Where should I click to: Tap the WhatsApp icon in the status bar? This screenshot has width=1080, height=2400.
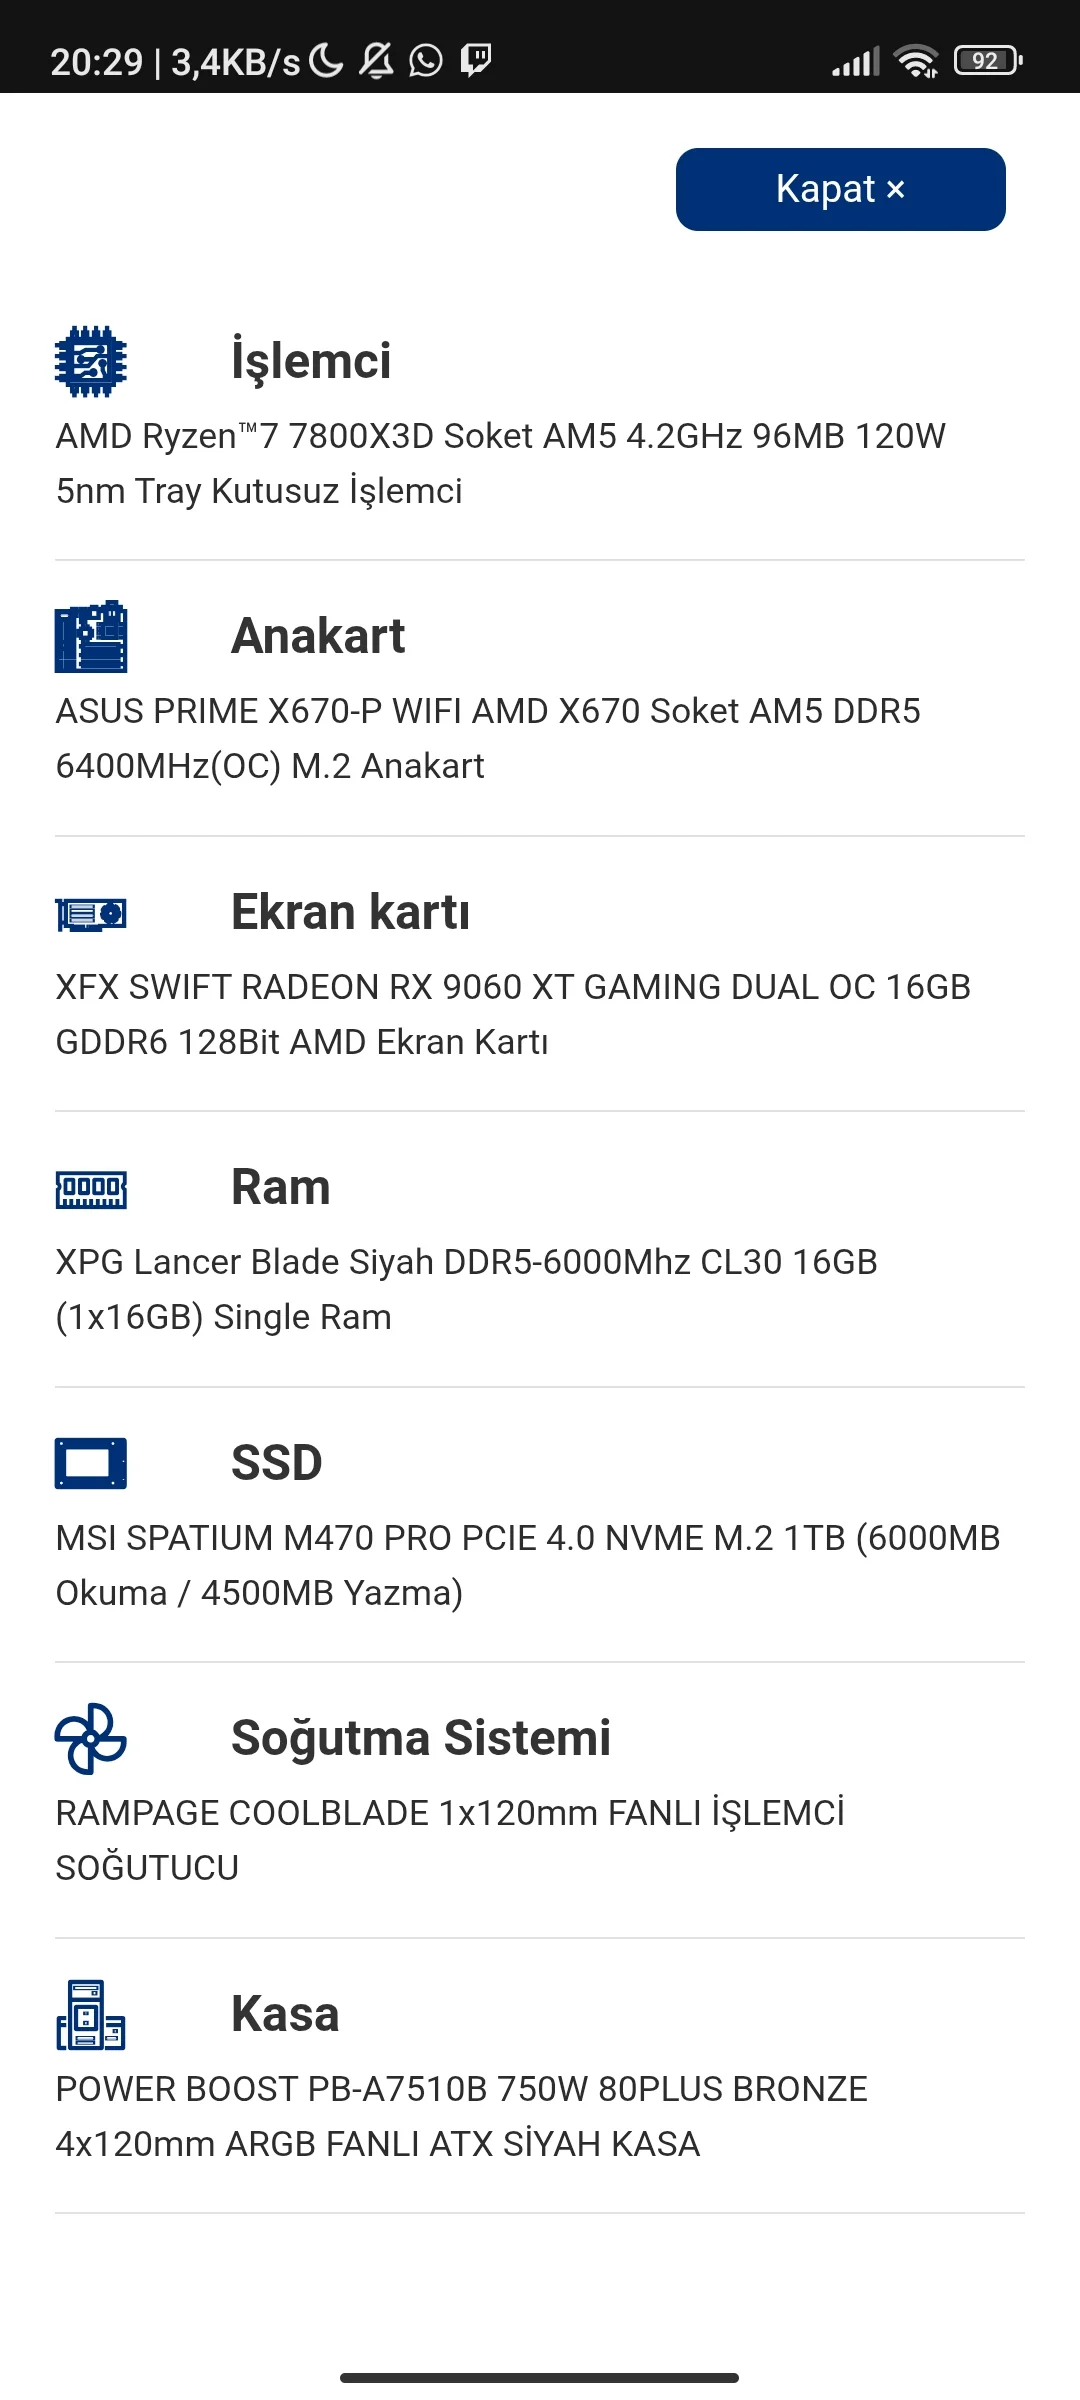(x=424, y=60)
